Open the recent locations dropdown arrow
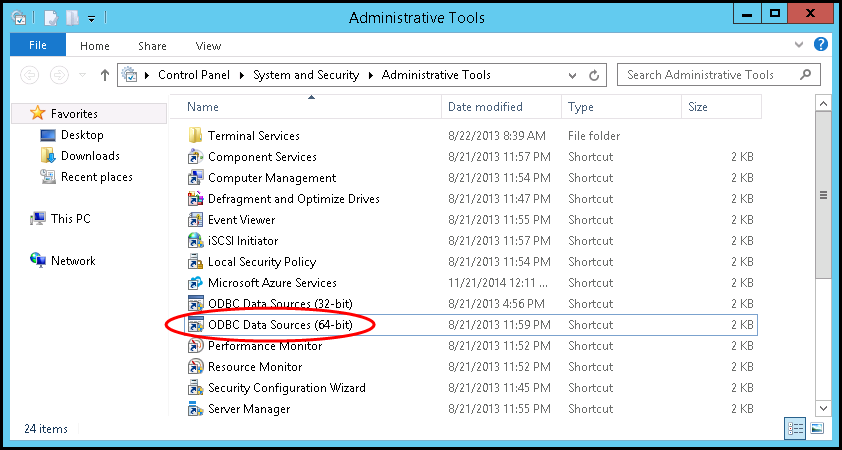The height and width of the screenshot is (450, 842). (x=82, y=75)
